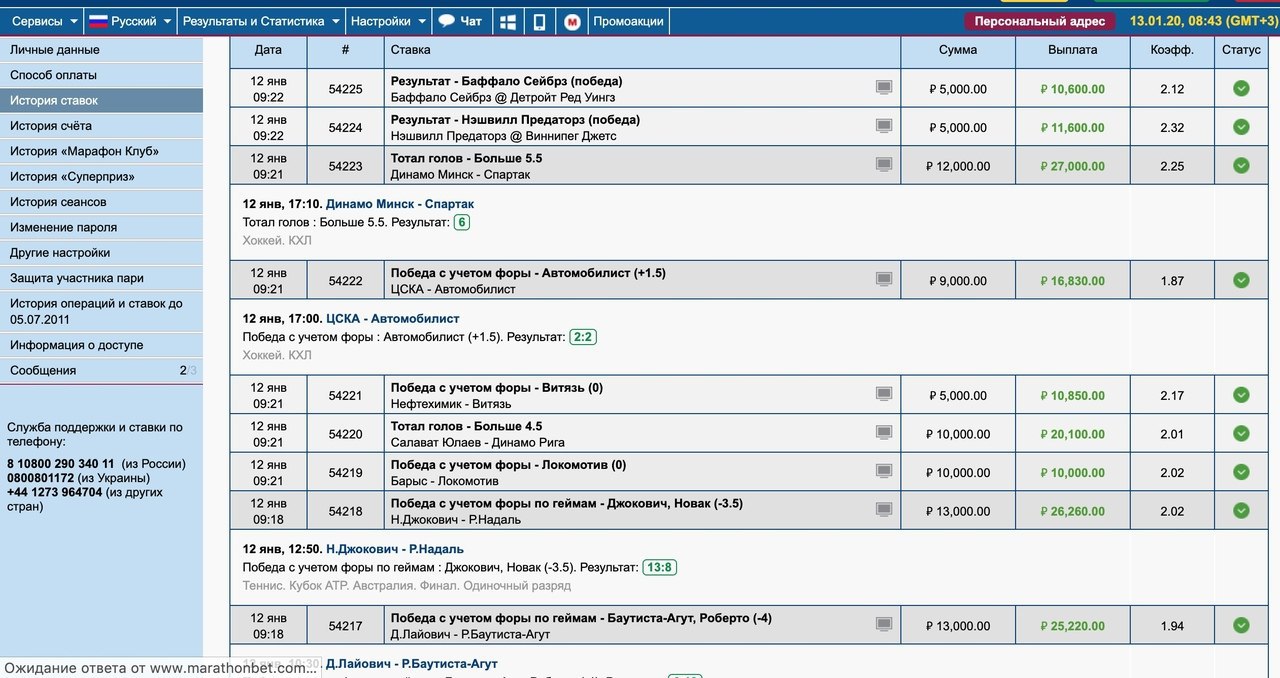Image resolution: width=1280 pixels, height=678 pixels.
Task: Click the Windows app icon
Action: coord(508,21)
